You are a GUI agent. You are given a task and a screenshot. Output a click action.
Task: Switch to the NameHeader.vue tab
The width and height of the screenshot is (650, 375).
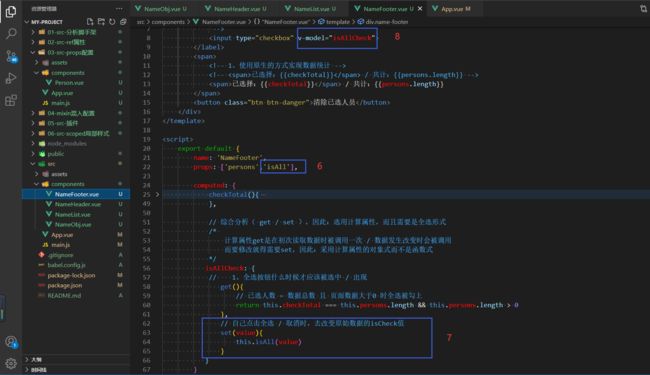click(x=235, y=8)
